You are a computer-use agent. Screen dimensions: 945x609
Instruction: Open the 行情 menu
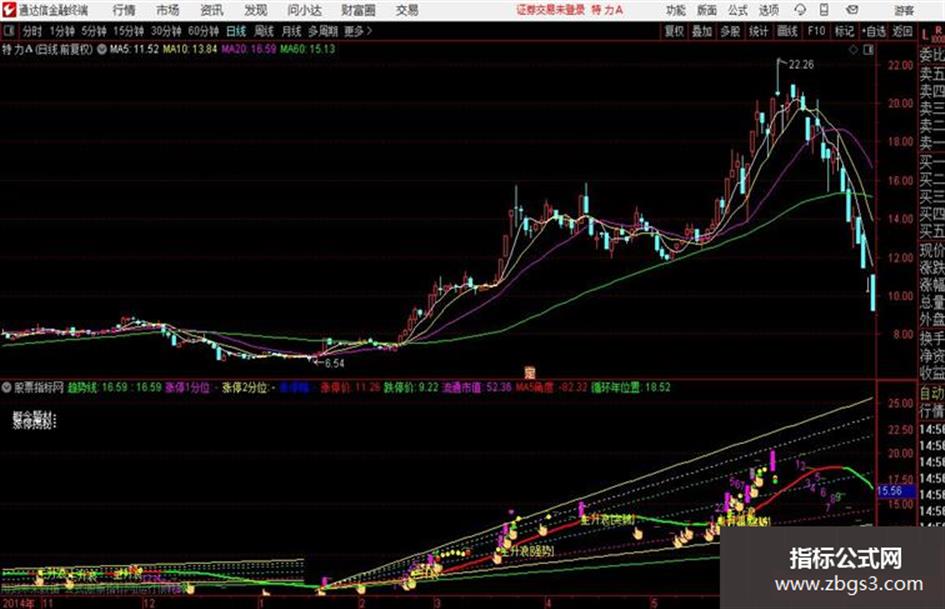124,10
